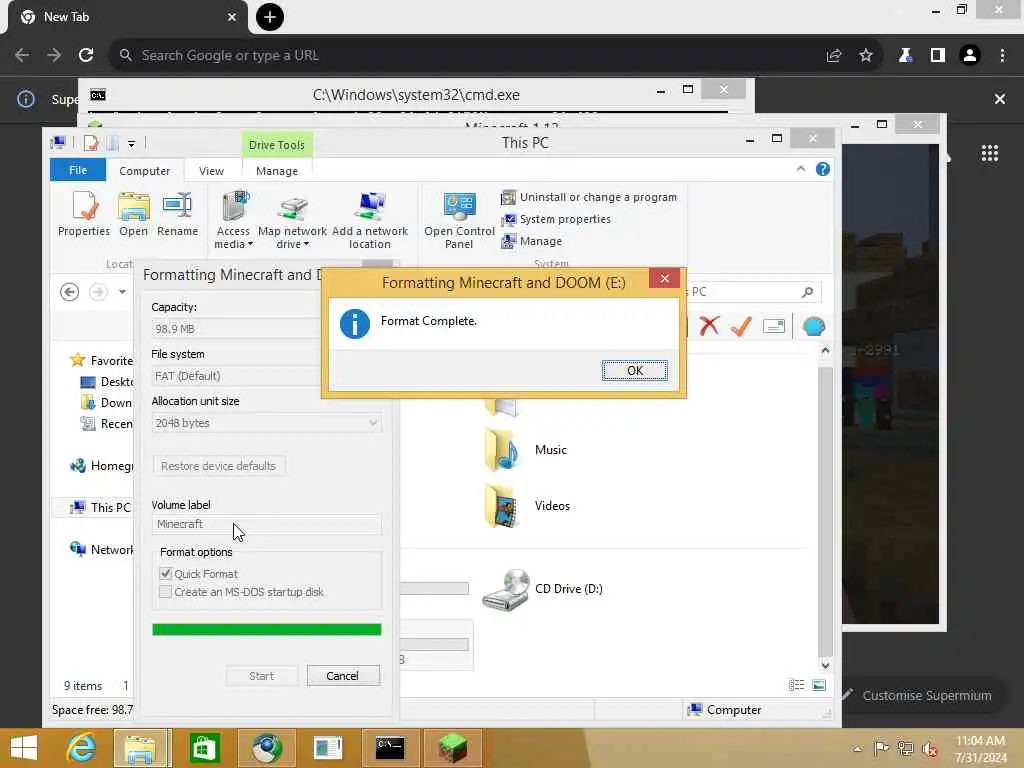Open Internet Explorer from the taskbar

tap(82, 748)
